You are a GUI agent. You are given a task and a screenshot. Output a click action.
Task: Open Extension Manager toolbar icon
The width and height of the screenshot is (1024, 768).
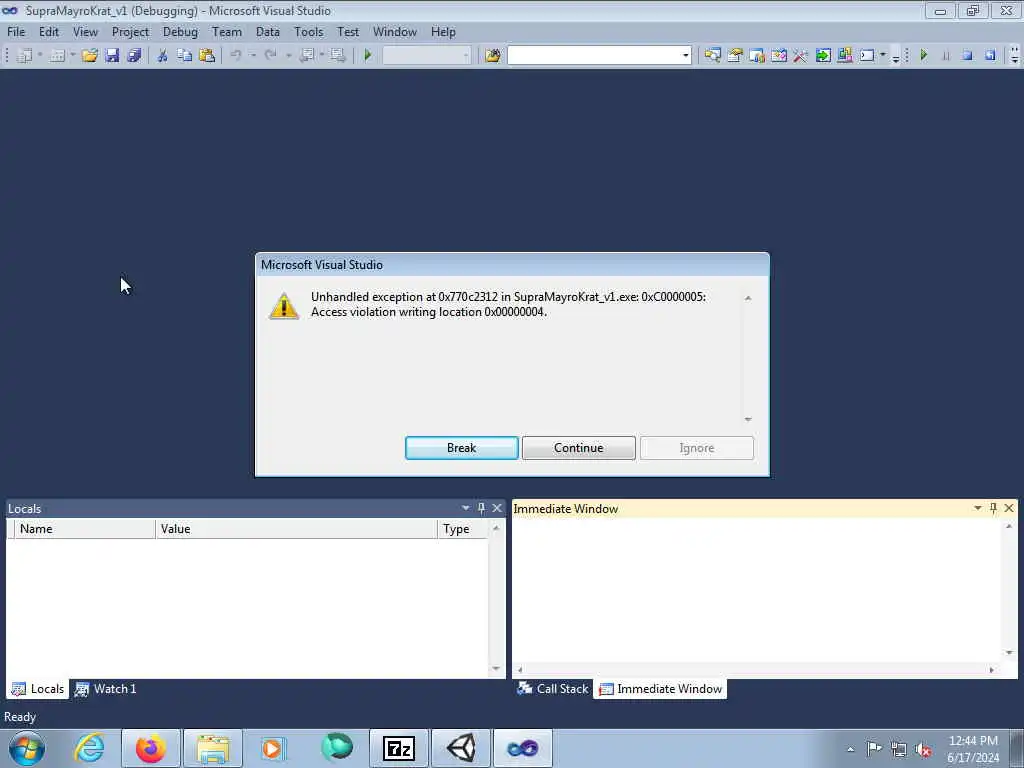(845, 56)
